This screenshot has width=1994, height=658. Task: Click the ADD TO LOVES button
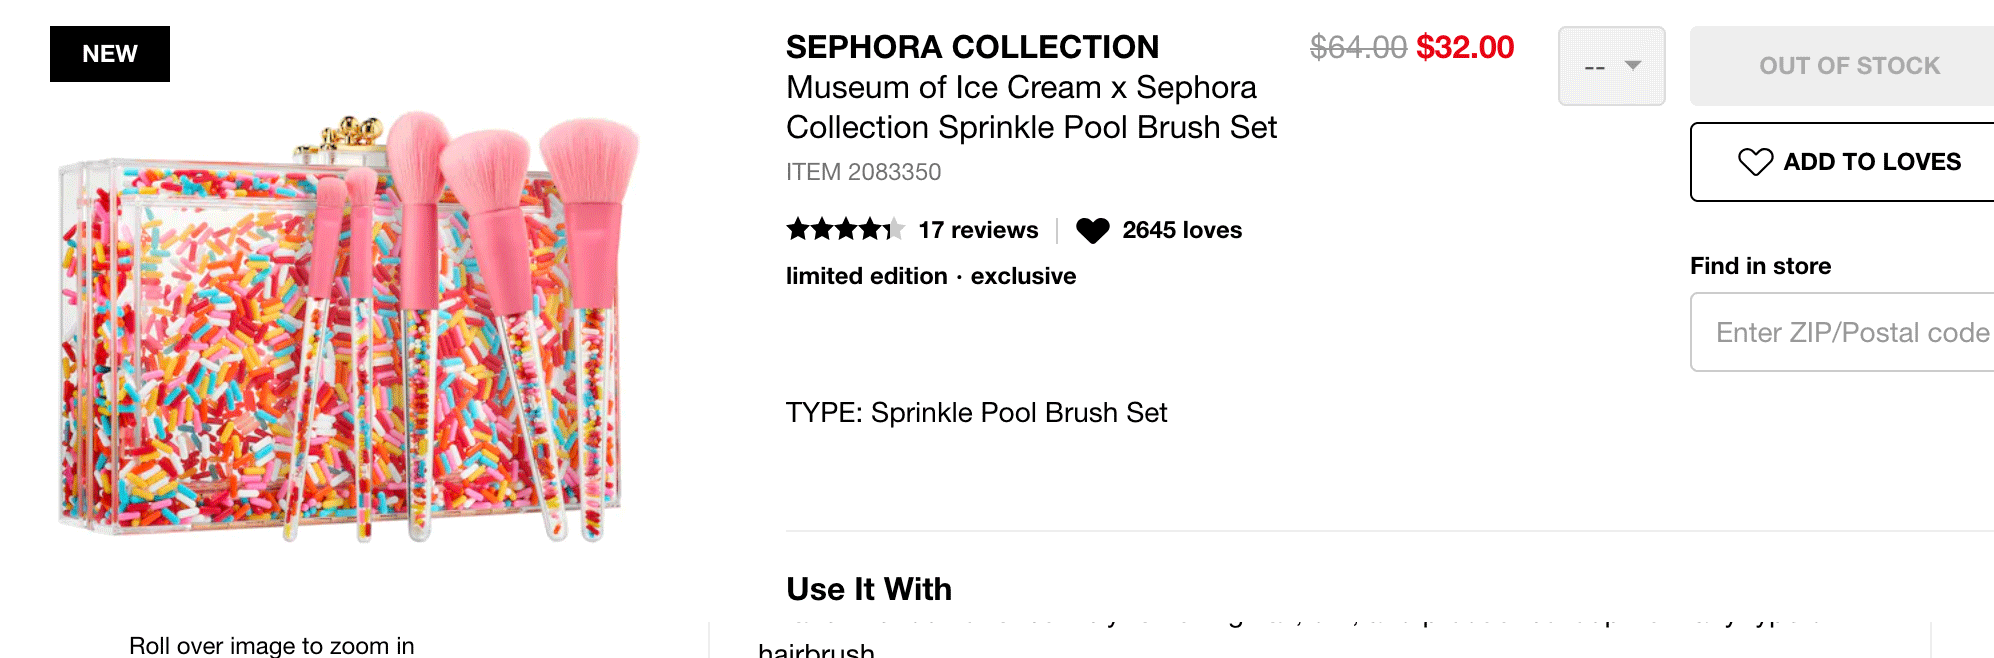pos(1842,162)
